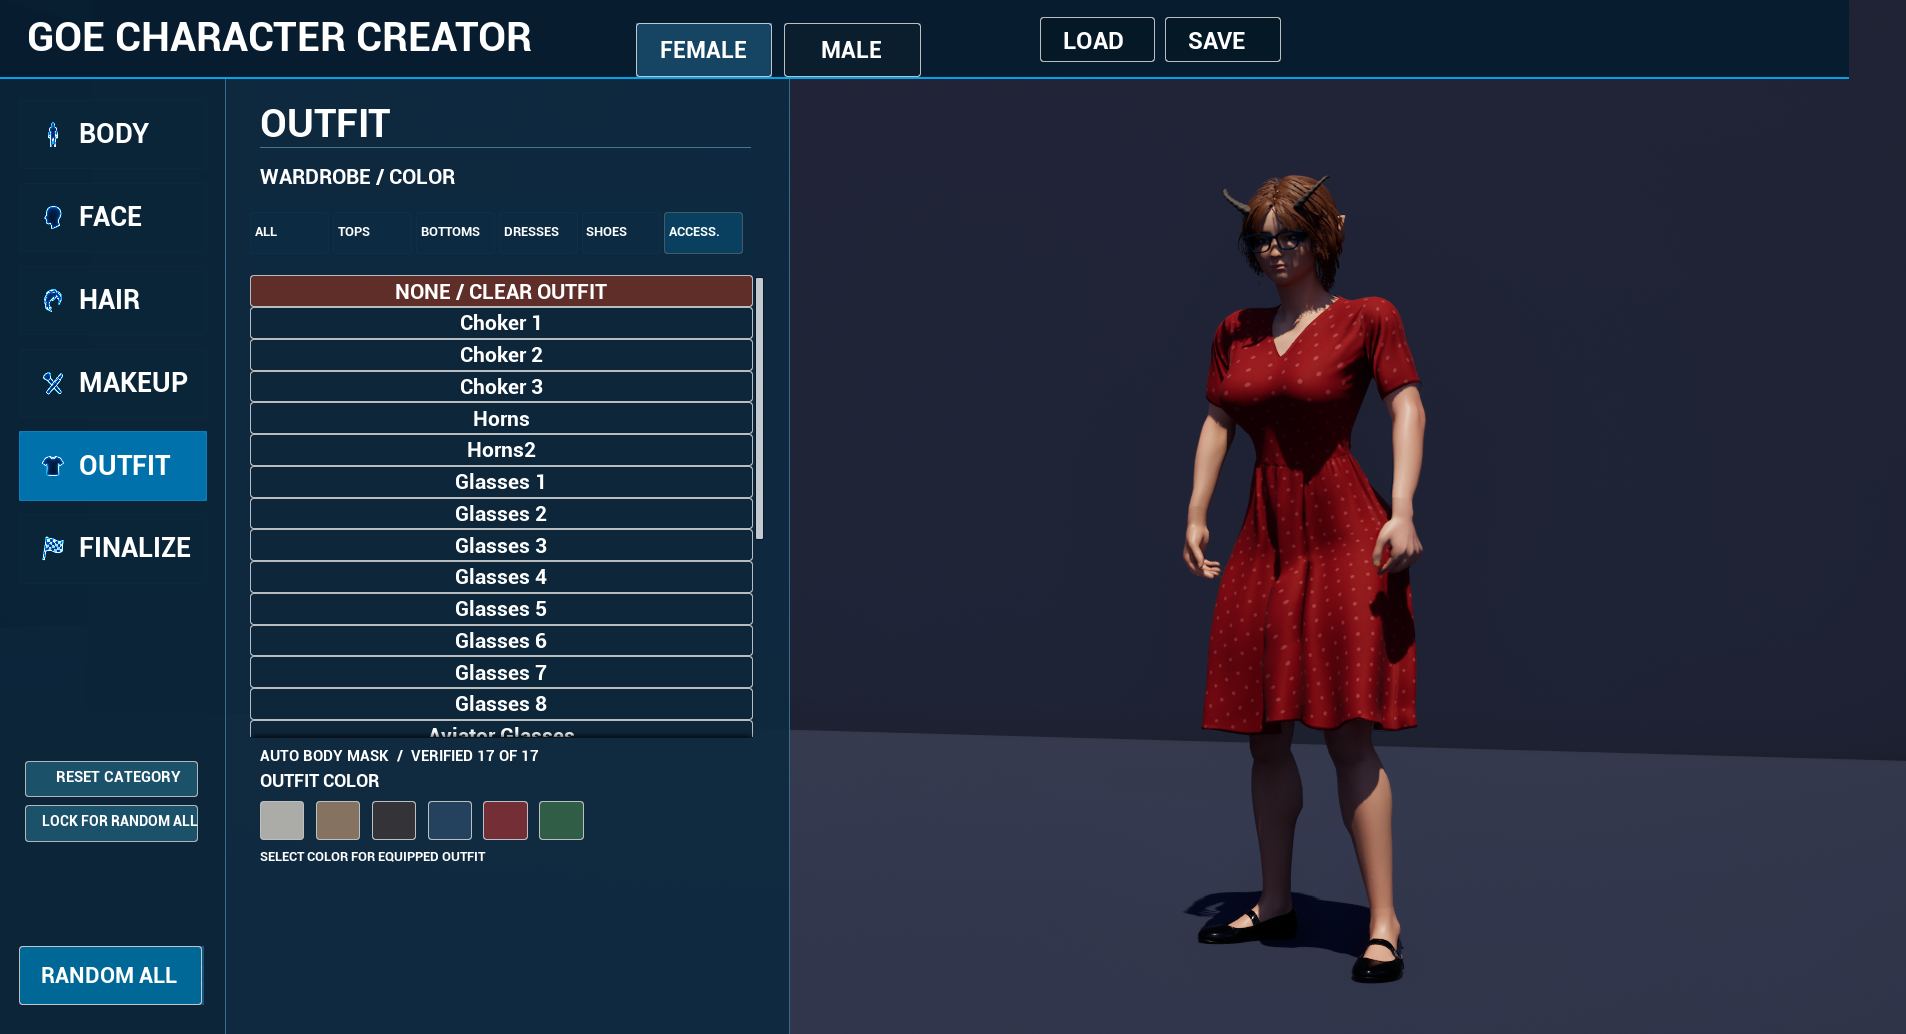The image size is (1906, 1034).
Task: Pick the green outfit color swatch
Action: coord(561,820)
